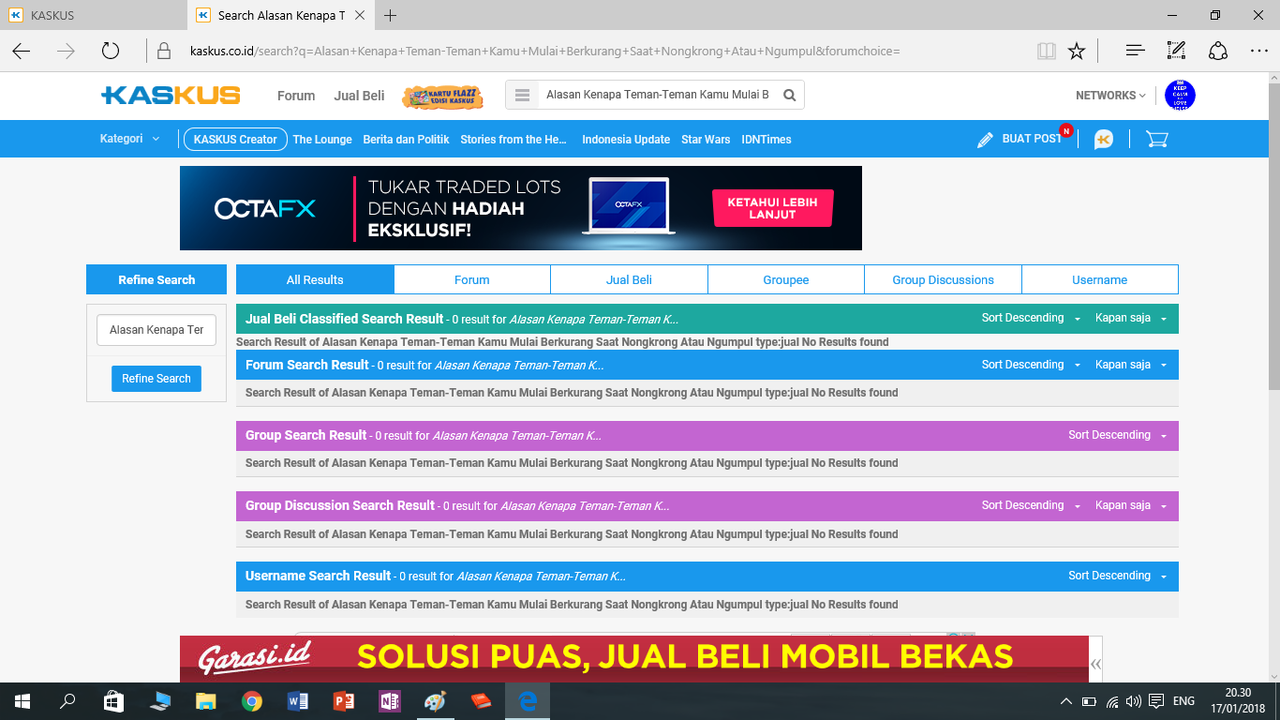Image resolution: width=1280 pixels, height=720 pixels.
Task: Click the Garasi.id mobil bekas banner
Action: [x=634, y=658]
